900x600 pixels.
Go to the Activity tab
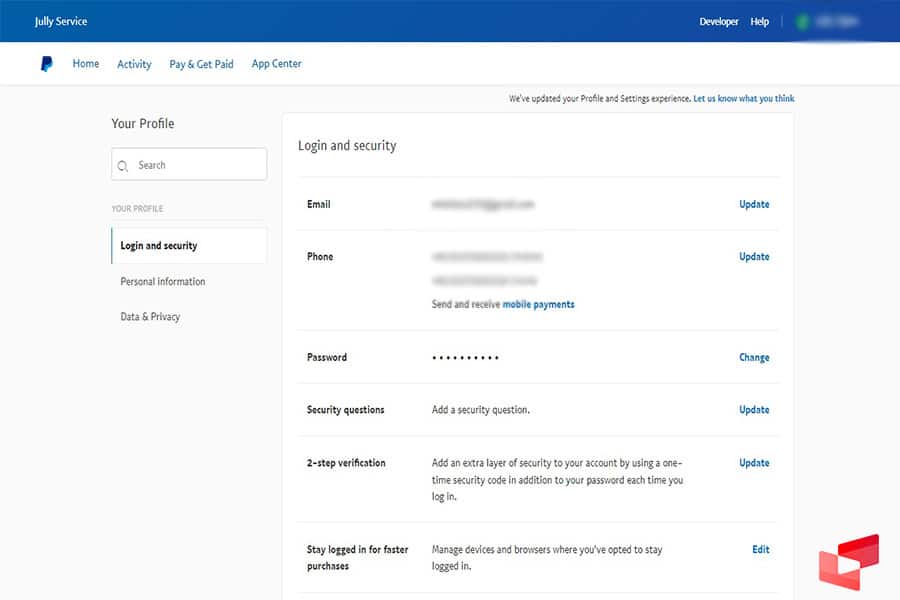(x=134, y=64)
